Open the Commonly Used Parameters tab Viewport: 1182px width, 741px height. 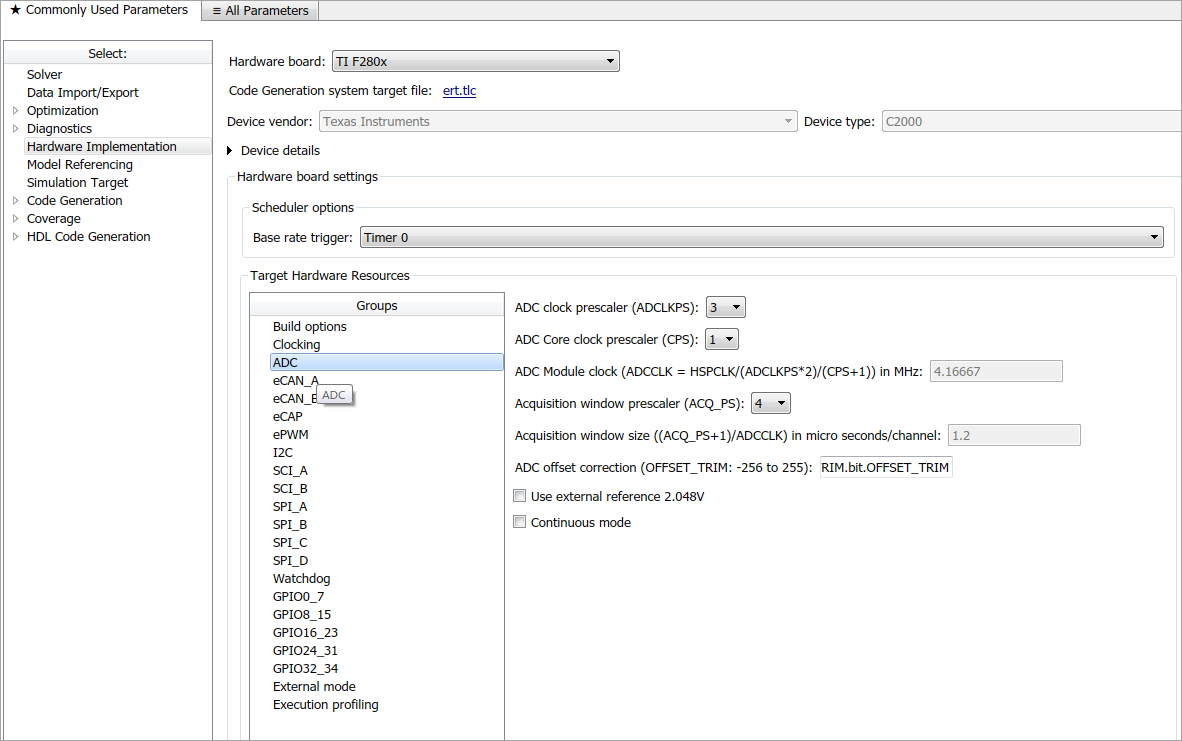99,10
